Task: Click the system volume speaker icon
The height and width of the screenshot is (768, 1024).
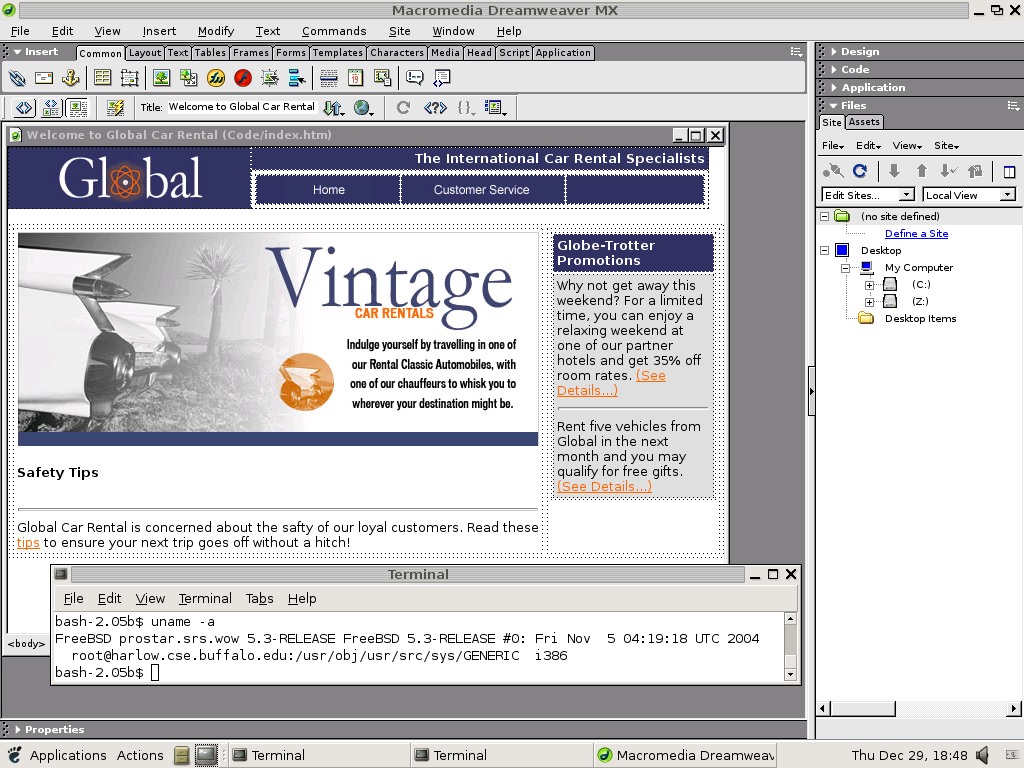Action: point(983,756)
